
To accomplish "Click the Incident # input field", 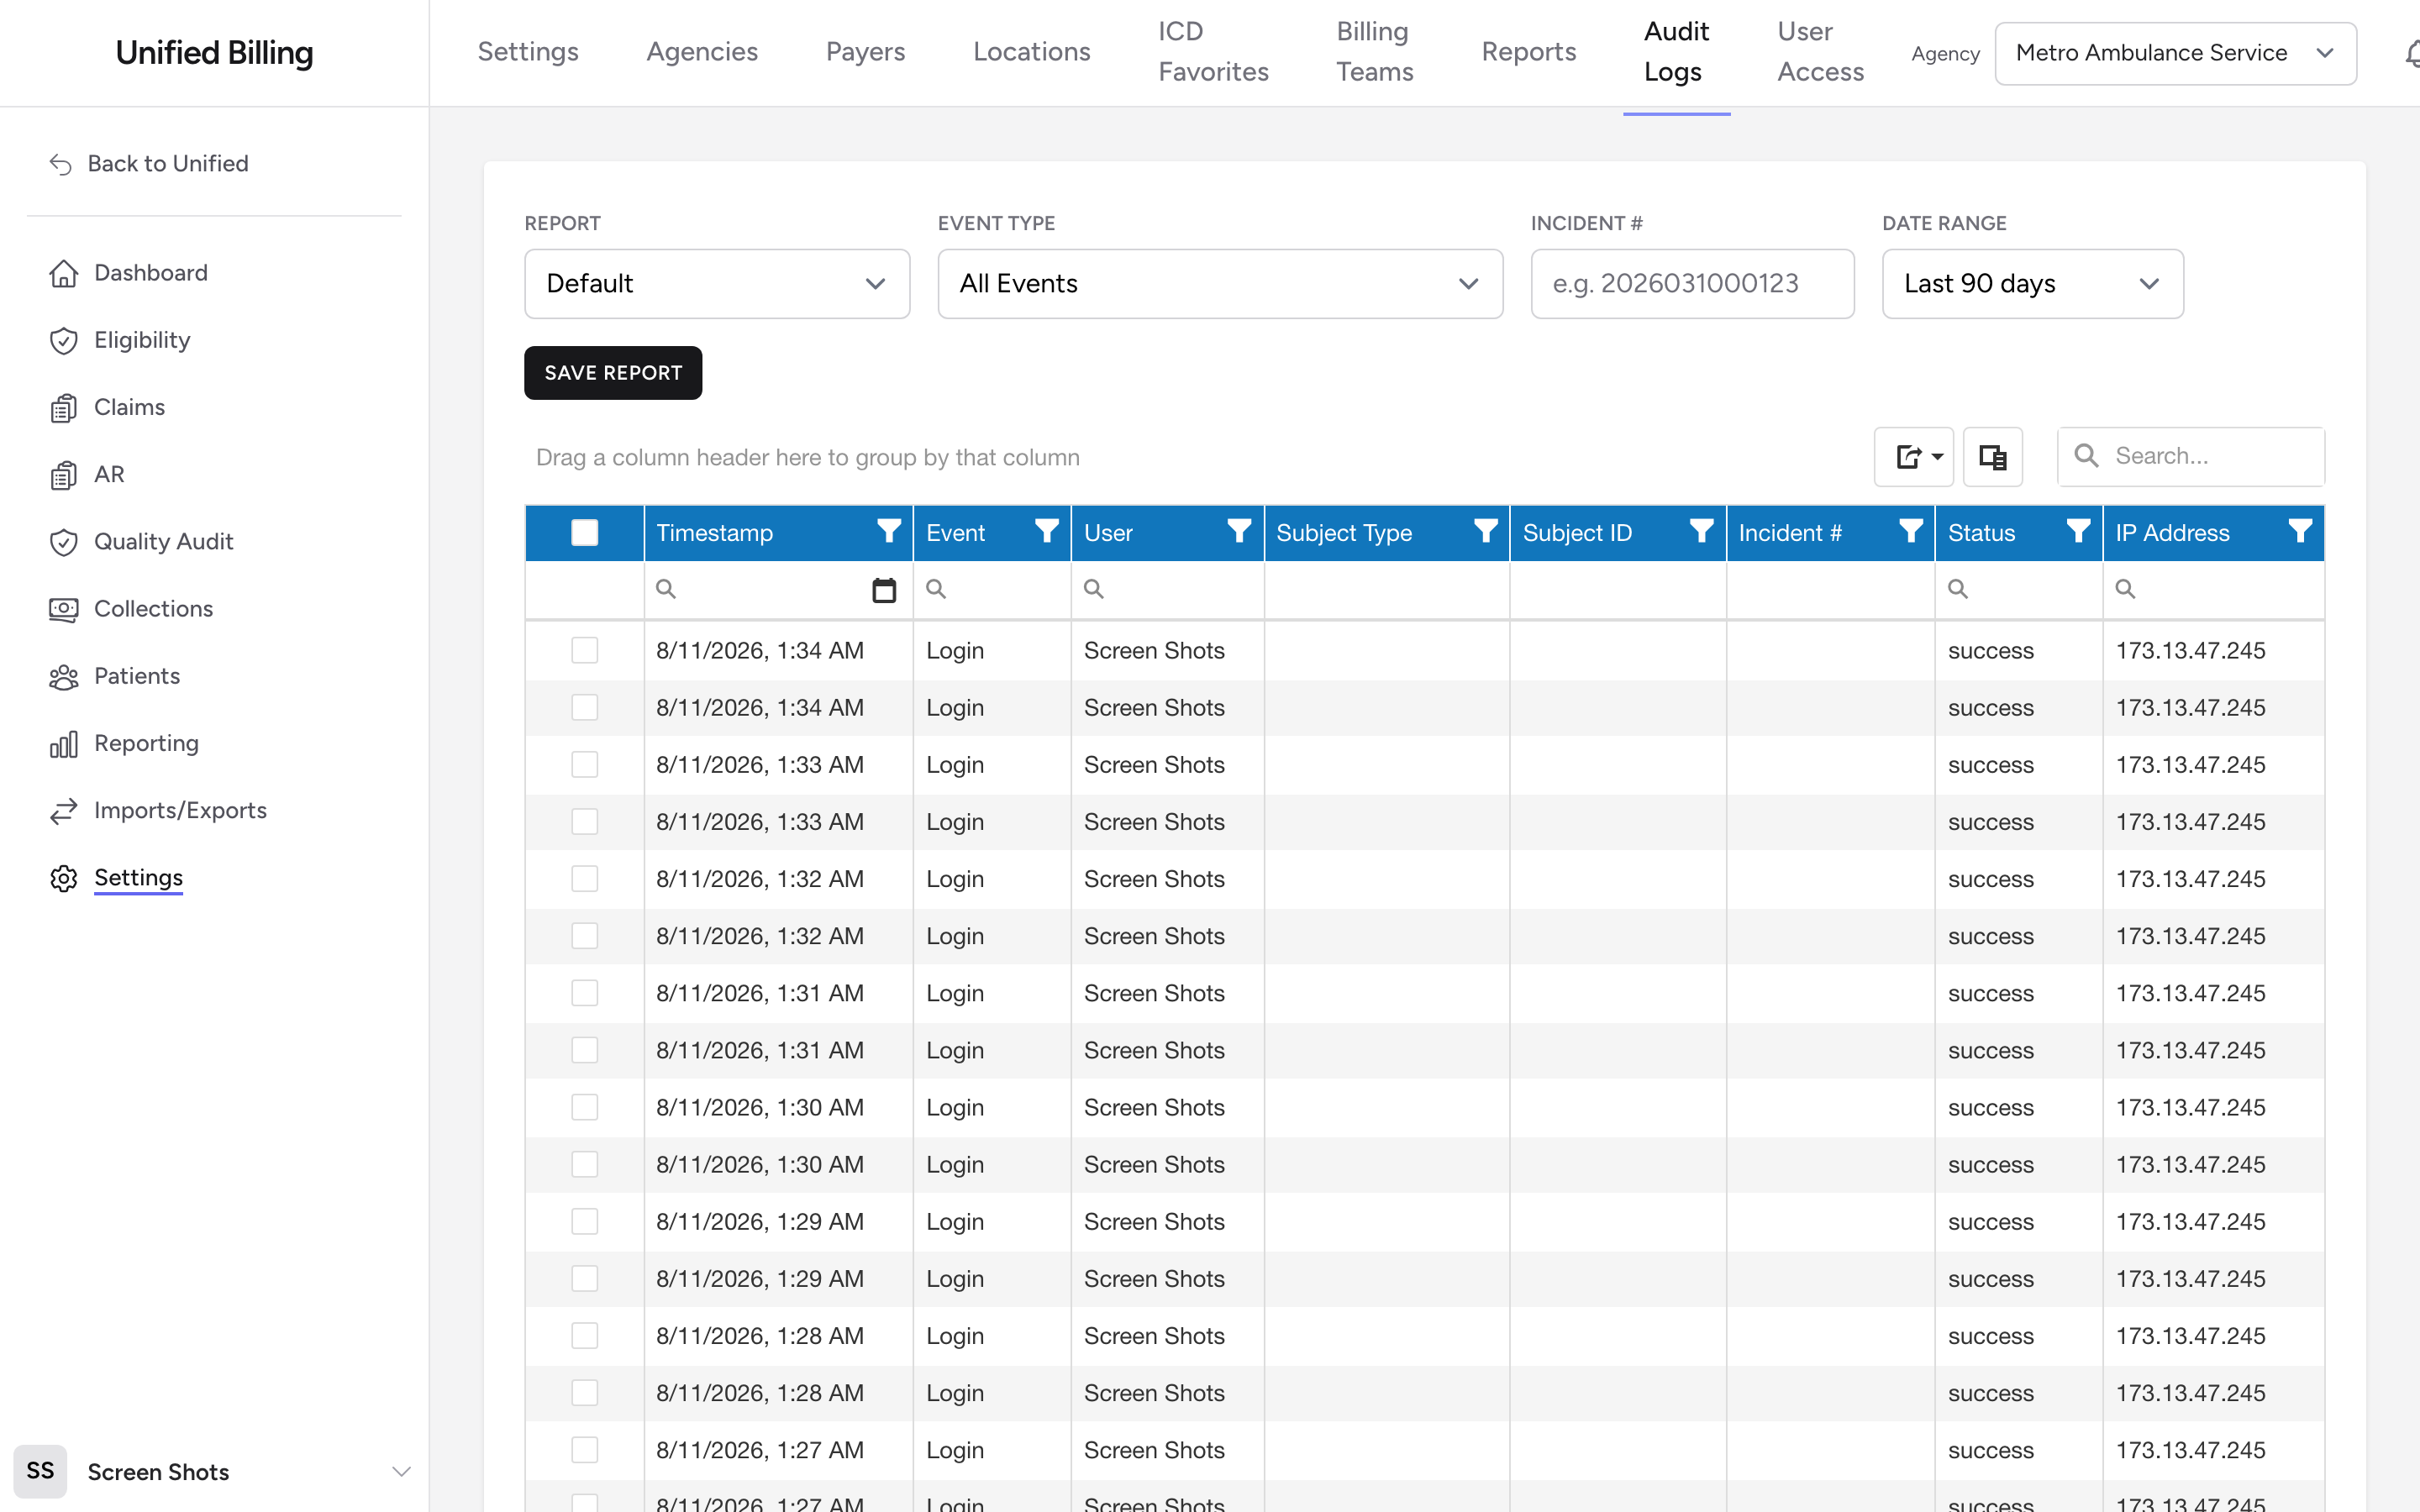I will pyautogui.click(x=1692, y=284).
